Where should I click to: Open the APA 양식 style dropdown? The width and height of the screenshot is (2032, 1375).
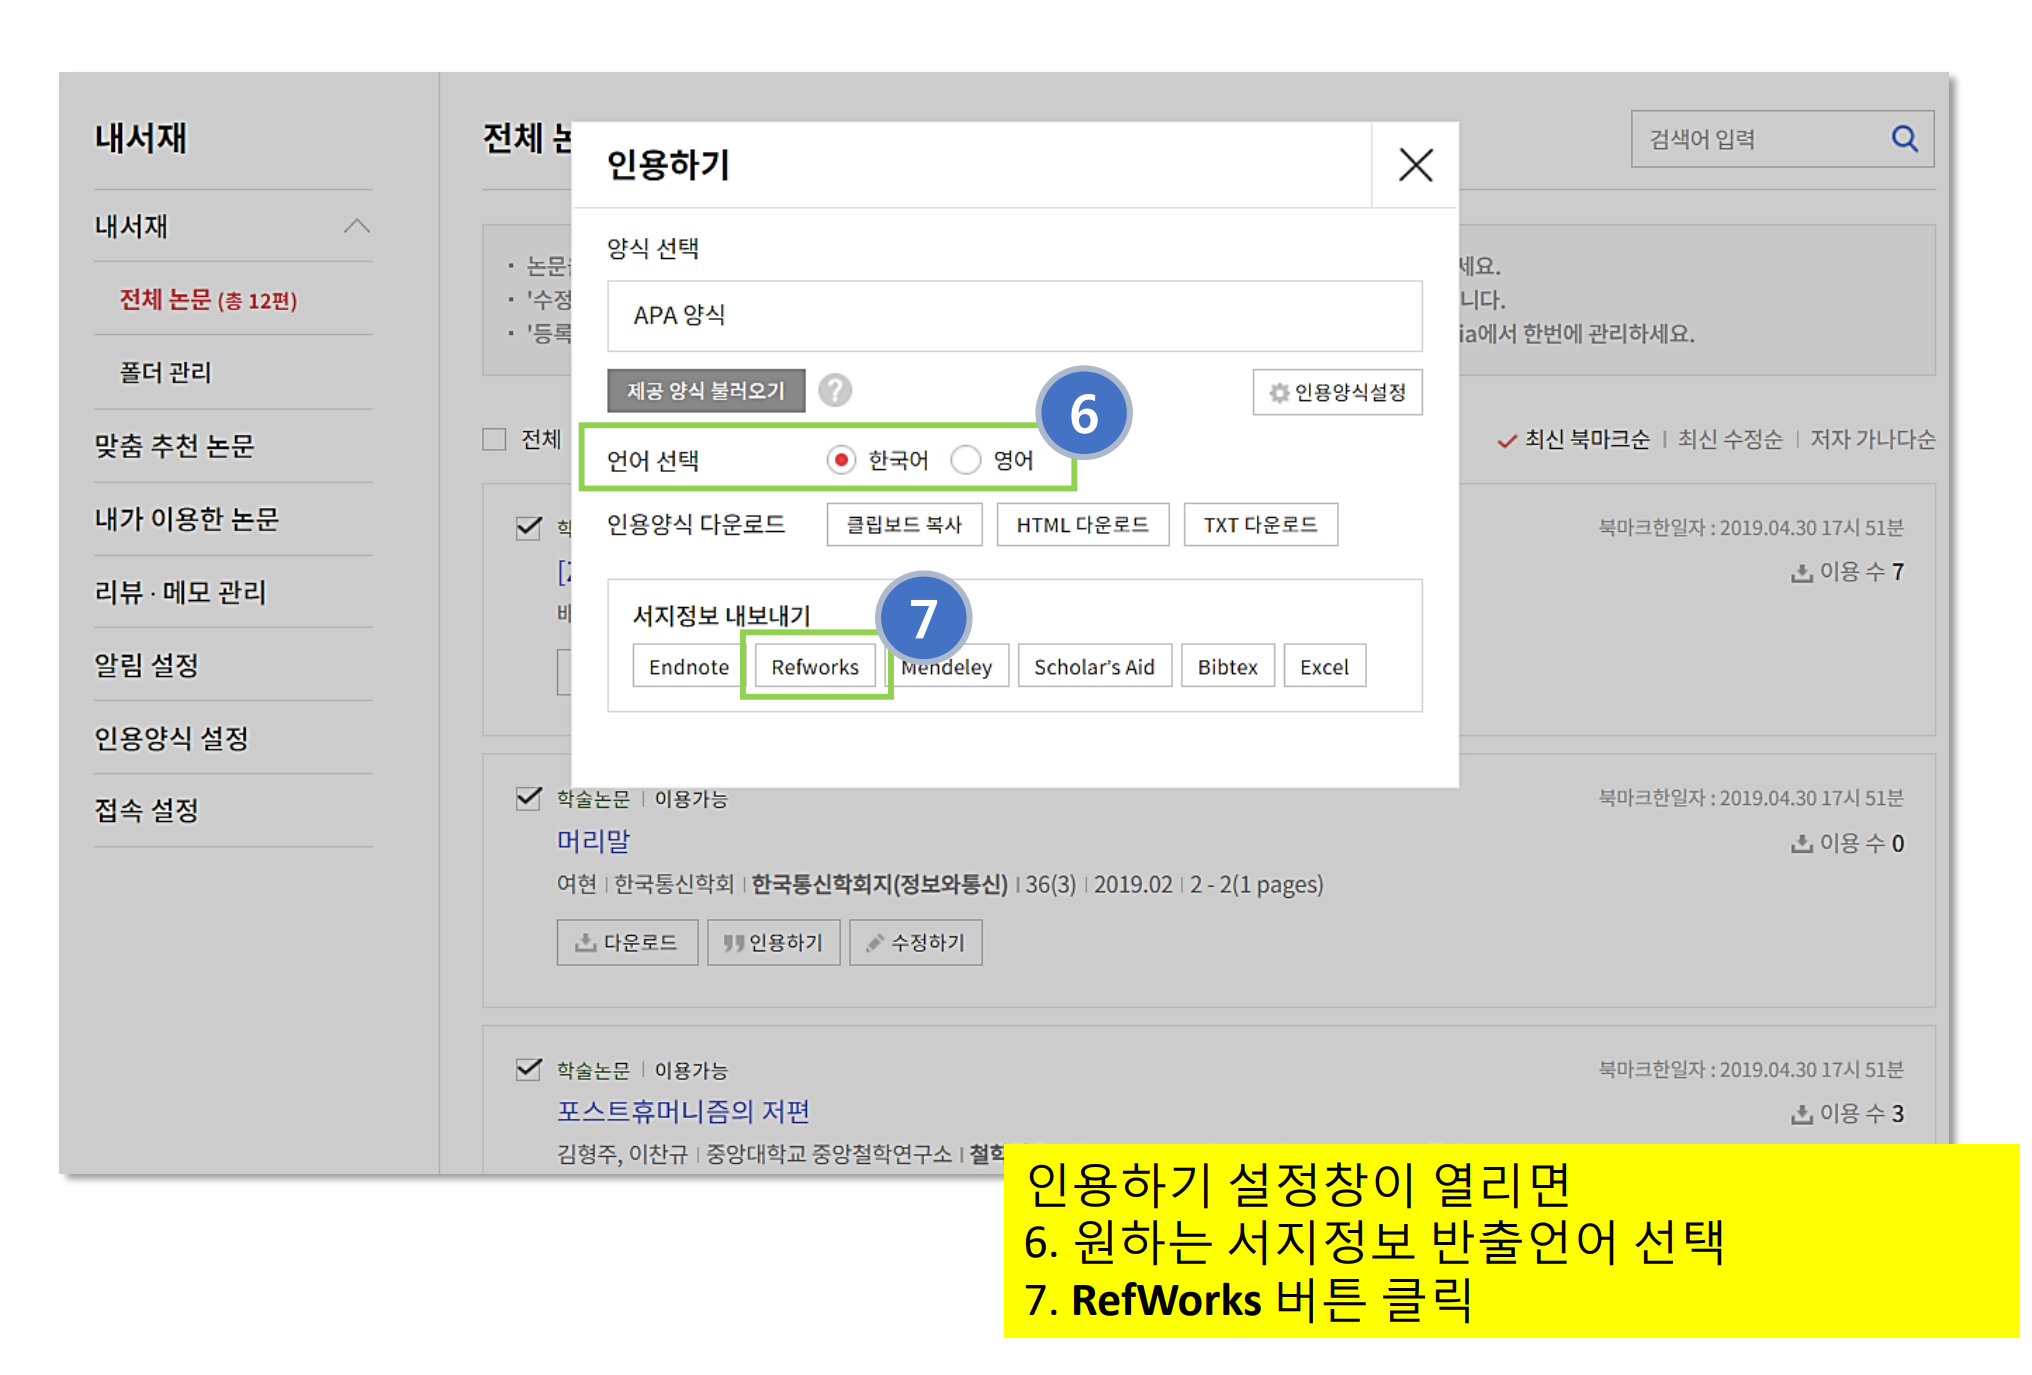tap(1014, 316)
